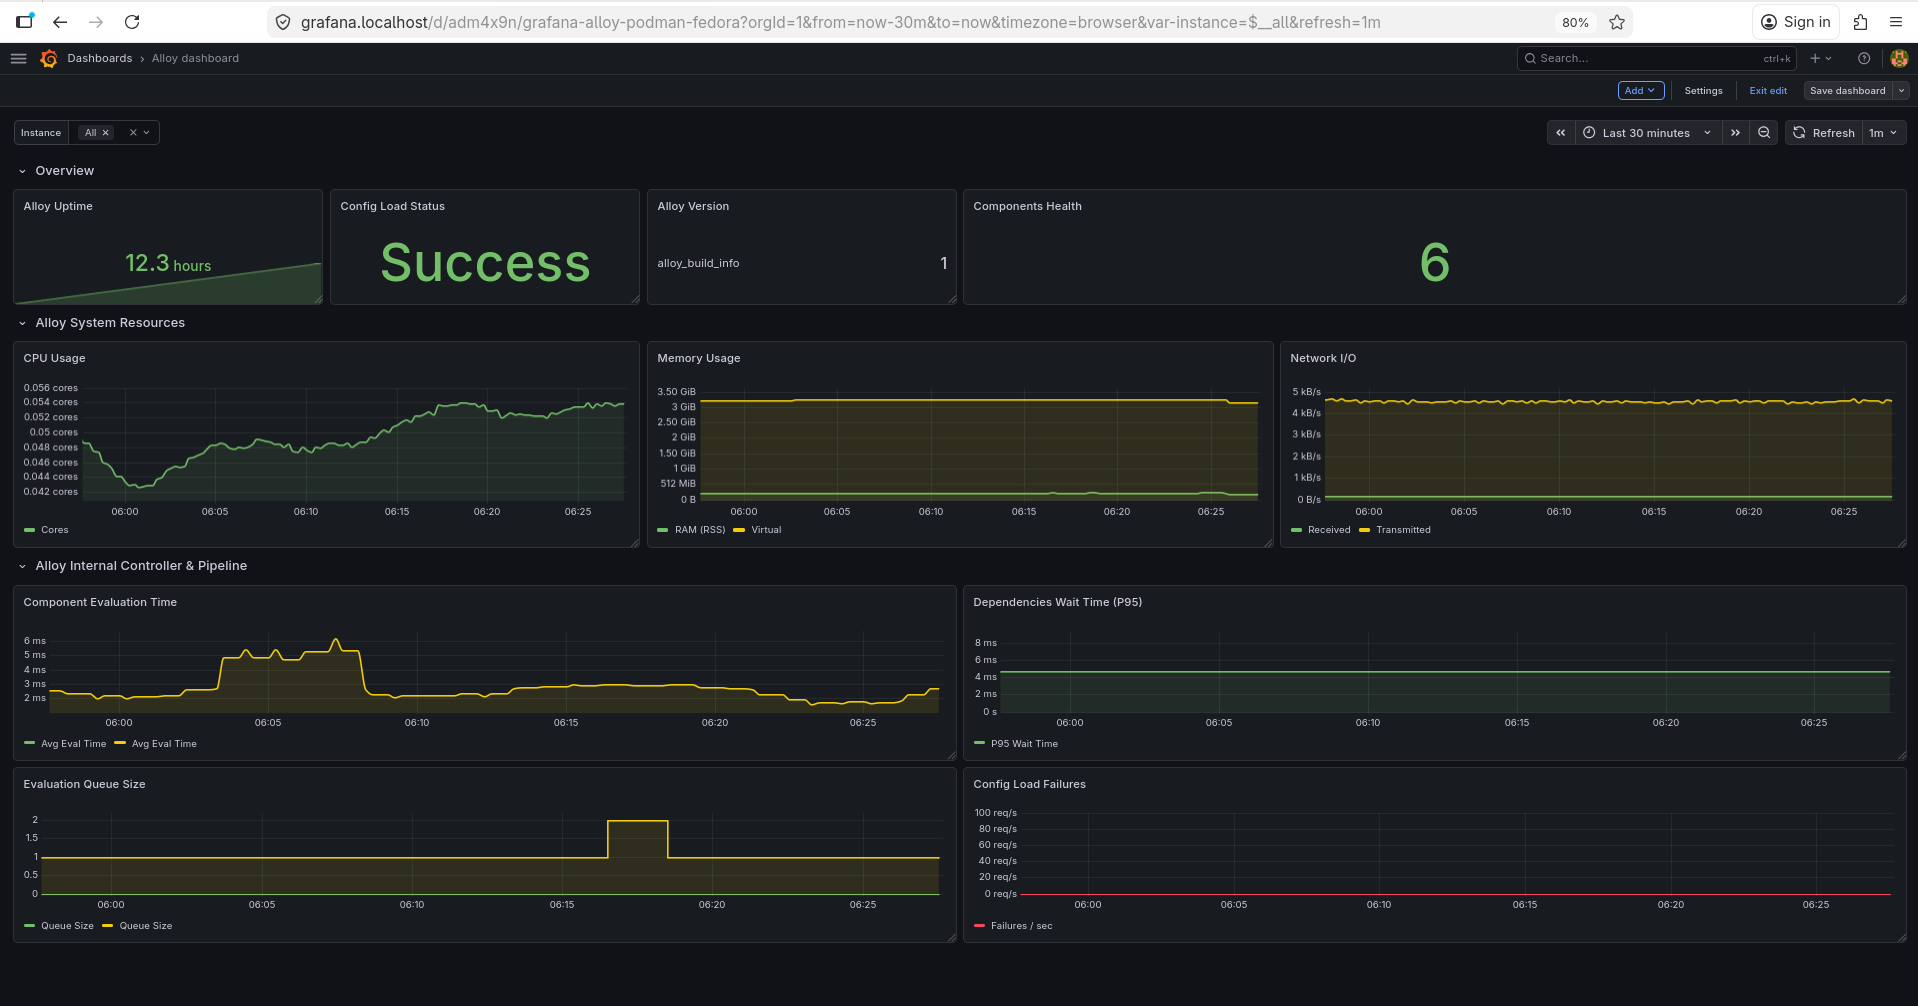This screenshot has width=1918, height=1006.
Task: Focus the Grafana Search field
Action: 1656,58
